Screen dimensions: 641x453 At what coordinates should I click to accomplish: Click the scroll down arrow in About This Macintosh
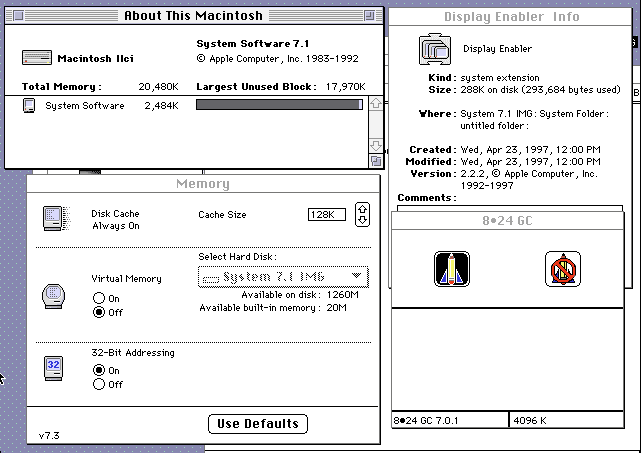click(x=376, y=145)
